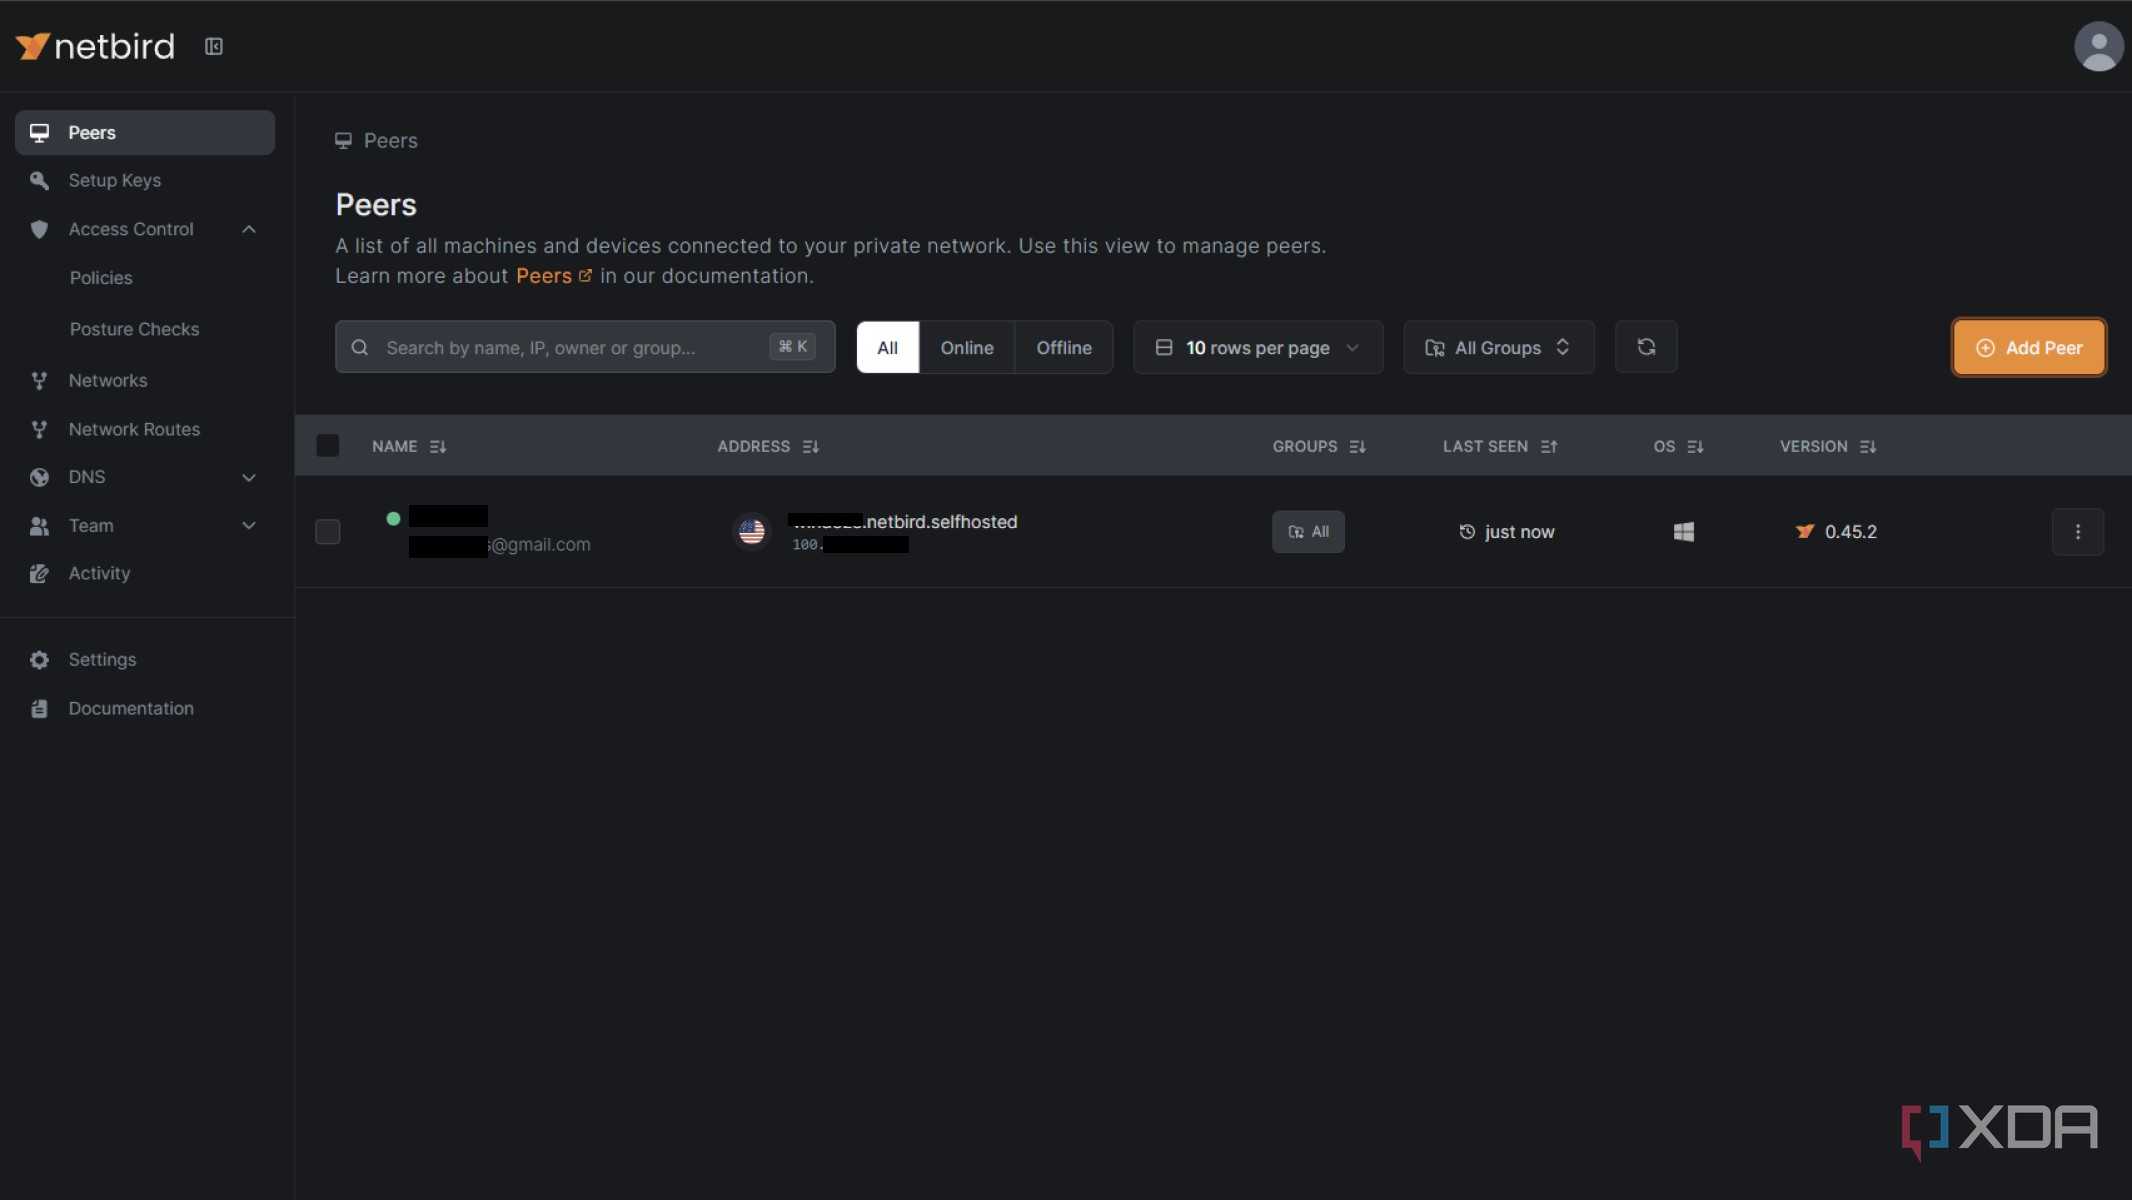Click the external link icon beside Peers

585,275
